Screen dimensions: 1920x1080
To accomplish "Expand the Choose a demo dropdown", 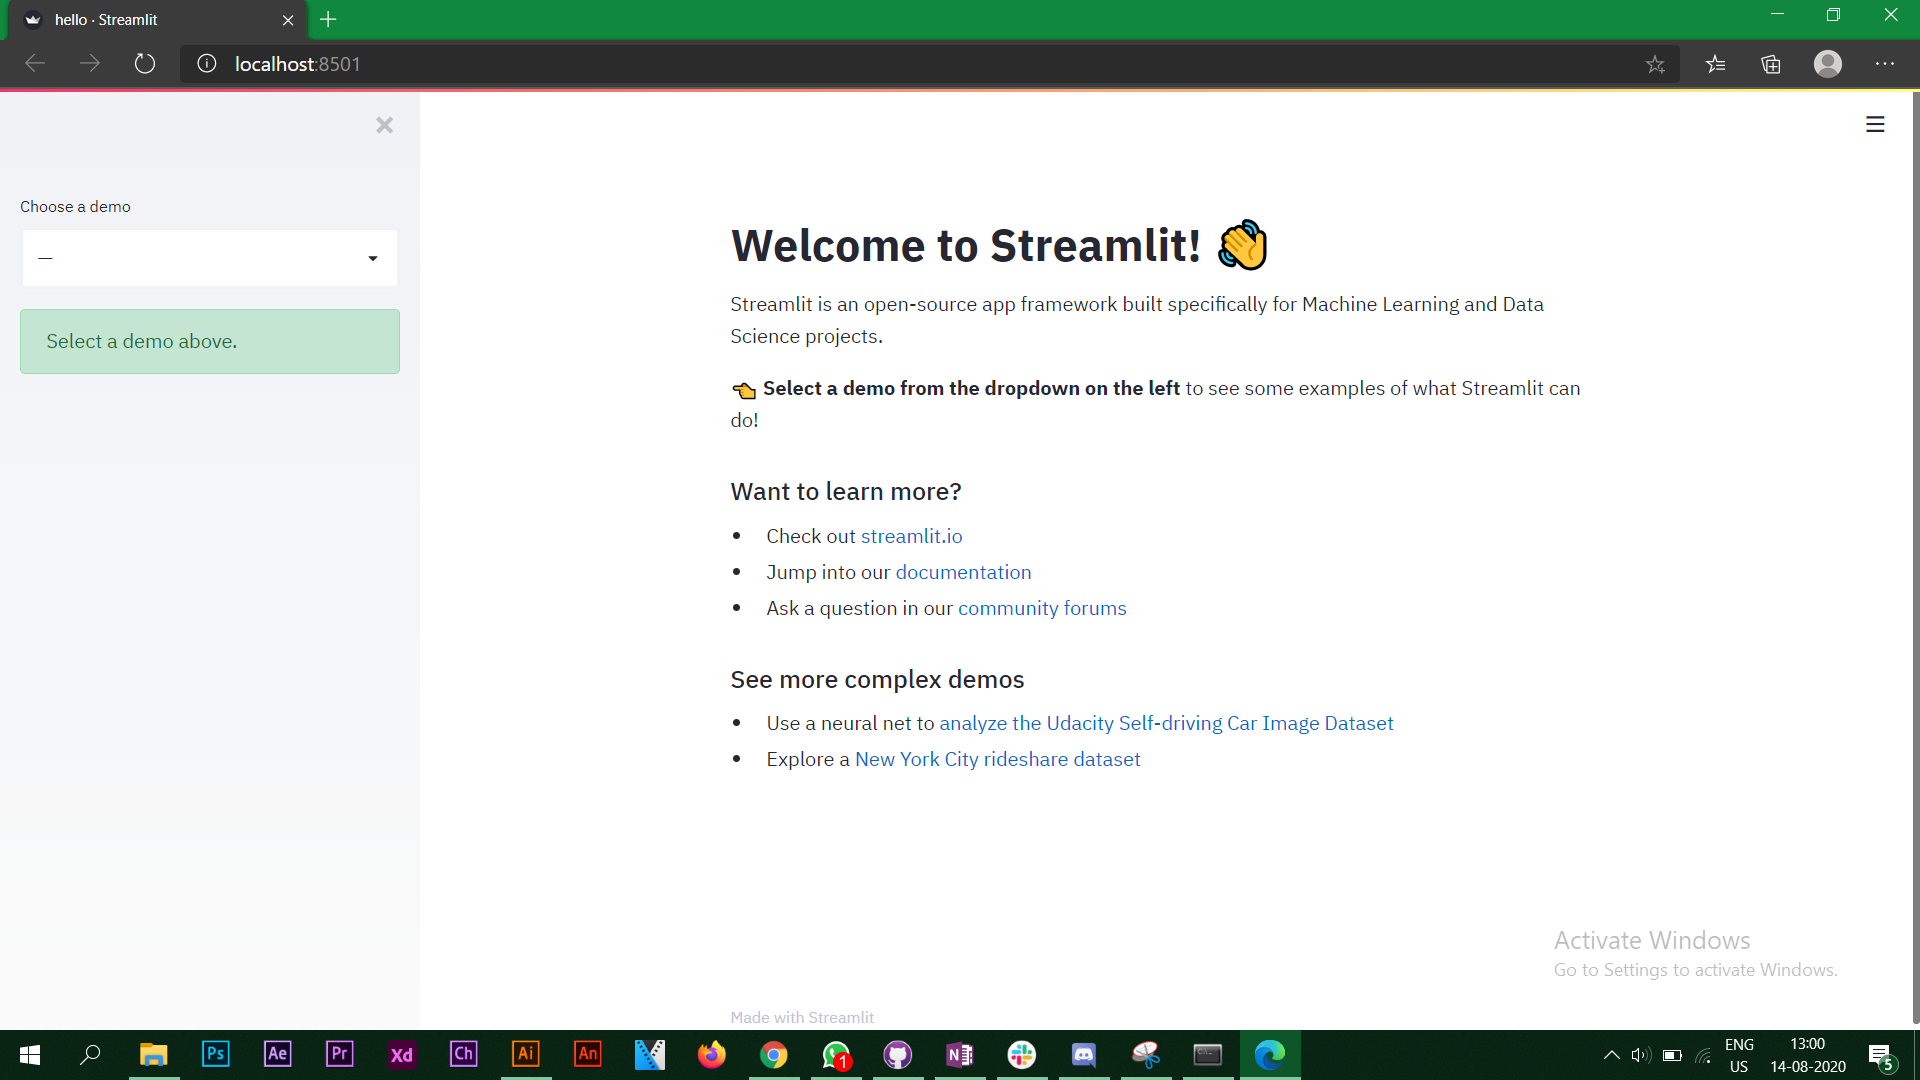I will [210, 258].
